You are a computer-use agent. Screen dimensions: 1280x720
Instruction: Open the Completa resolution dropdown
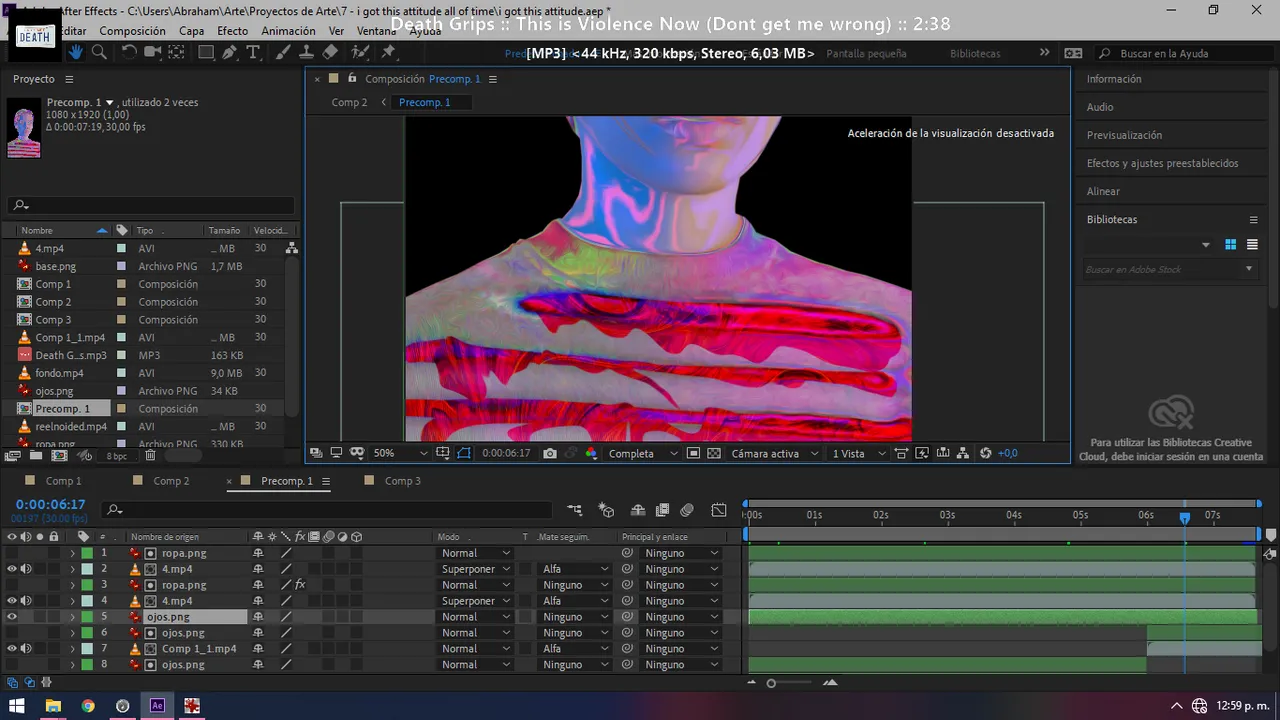coord(643,453)
